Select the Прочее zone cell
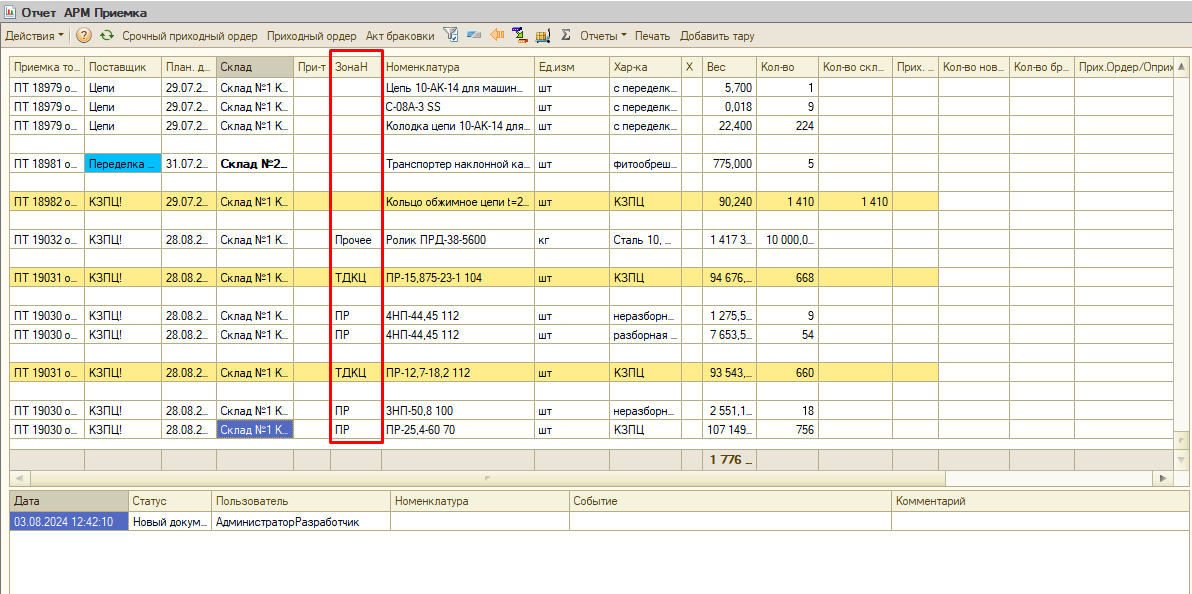The height and width of the screenshot is (594, 1192). coord(356,240)
